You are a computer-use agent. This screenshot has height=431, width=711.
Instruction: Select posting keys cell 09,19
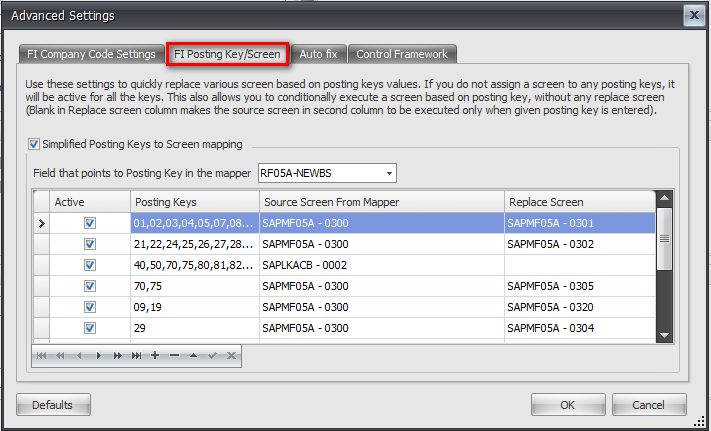(195, 307)
